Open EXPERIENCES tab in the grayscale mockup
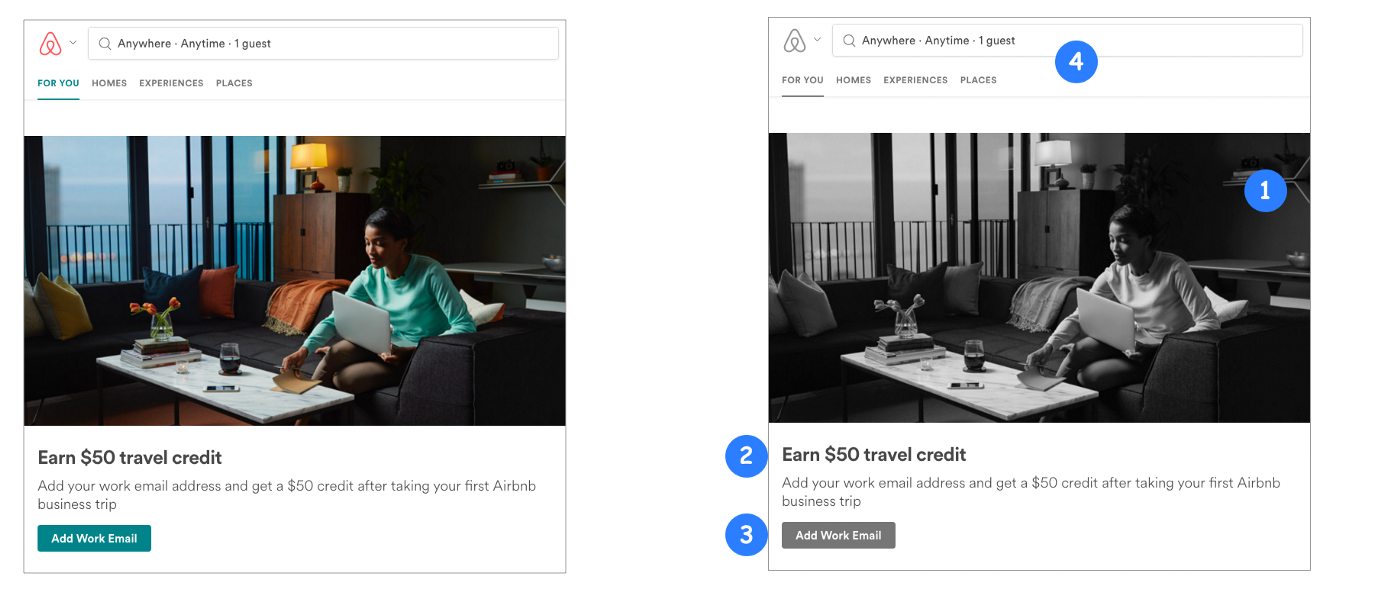Viewport: 1400px width, 595px height. (915, 80)
